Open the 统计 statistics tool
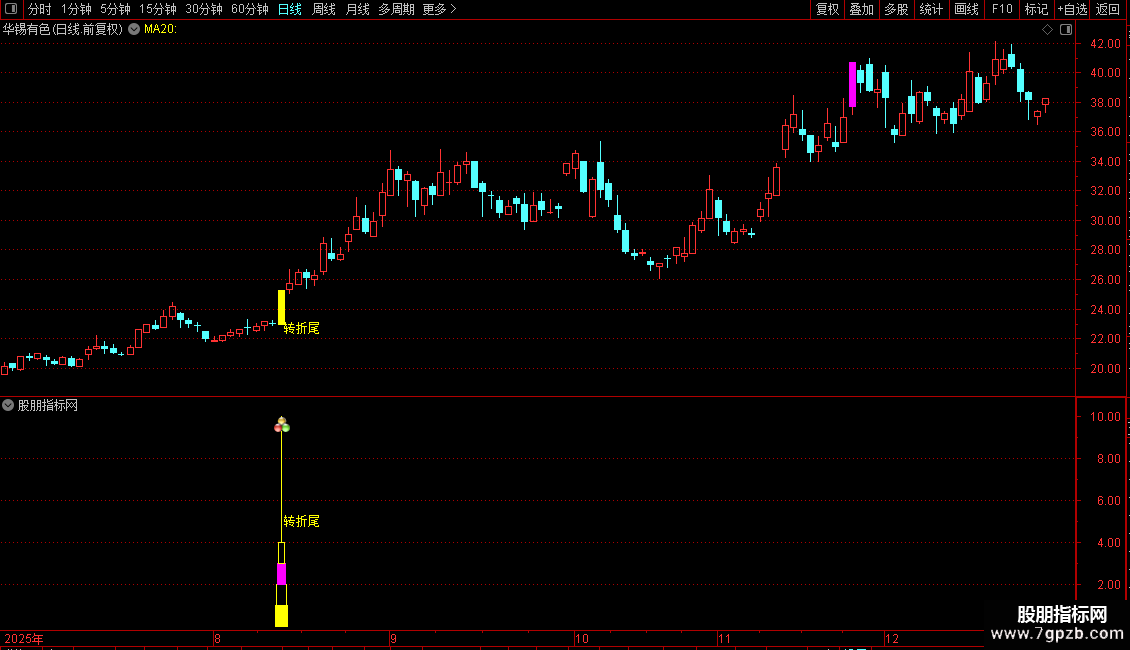Viewport: 1130px width, 650px height. (x=931, y=9)
